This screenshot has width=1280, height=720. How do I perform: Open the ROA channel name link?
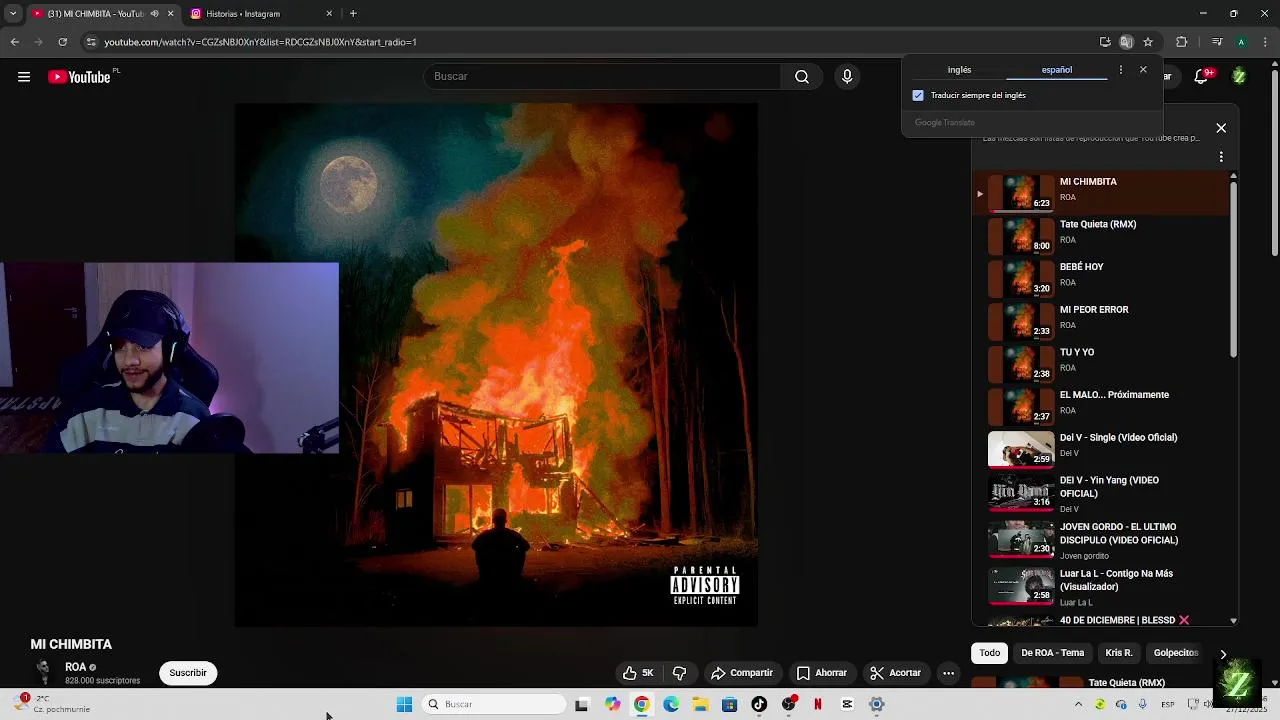point(75,667)
